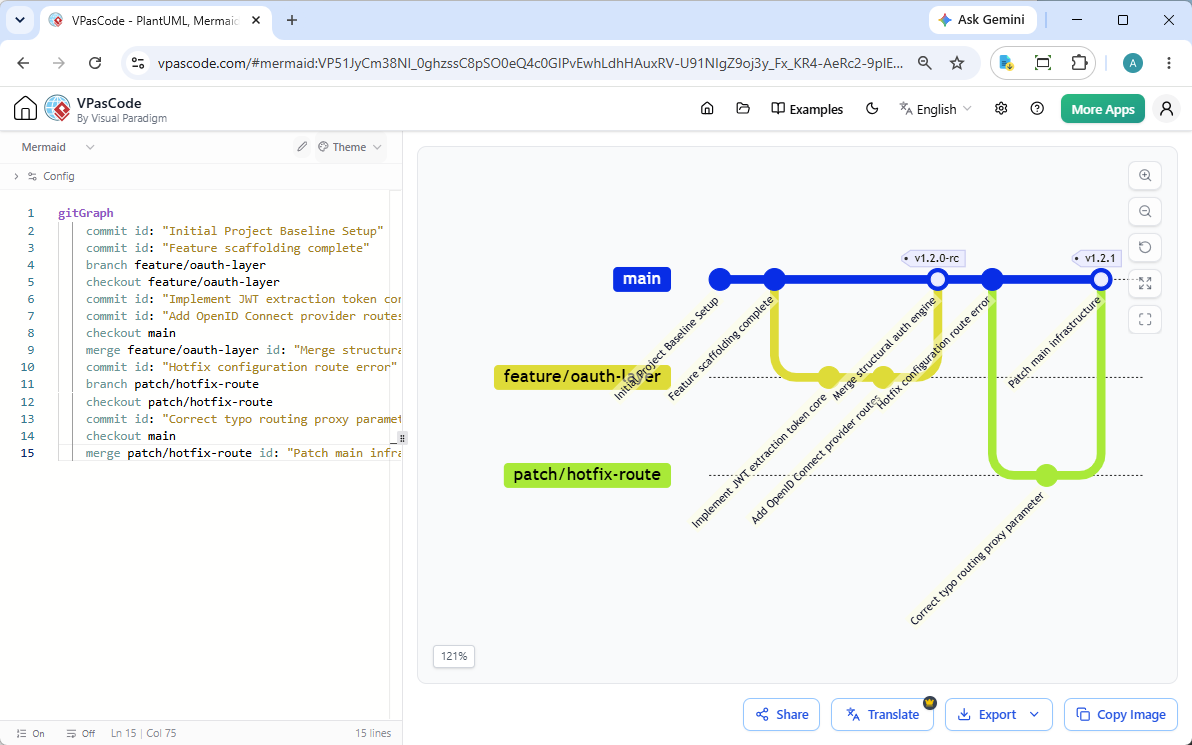Open the Examples menu
This screenshot has width=1192, height=745.
(807, 109)
